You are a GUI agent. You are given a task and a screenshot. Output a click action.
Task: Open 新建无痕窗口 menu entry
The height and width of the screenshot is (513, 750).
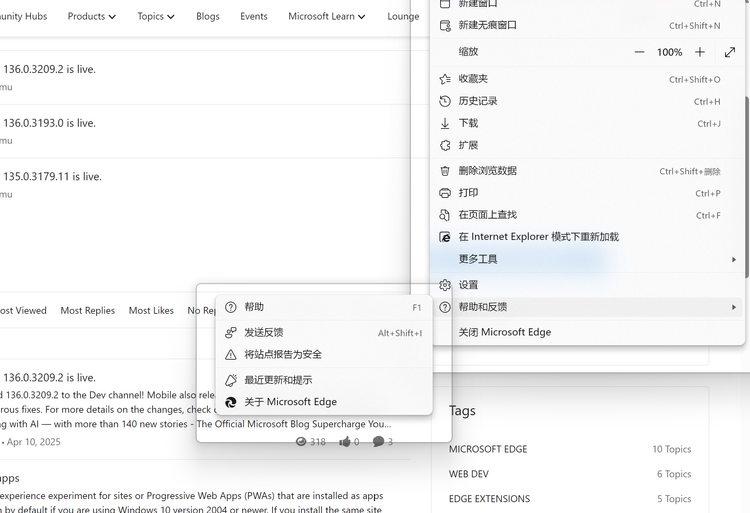[x=587, y=25]
